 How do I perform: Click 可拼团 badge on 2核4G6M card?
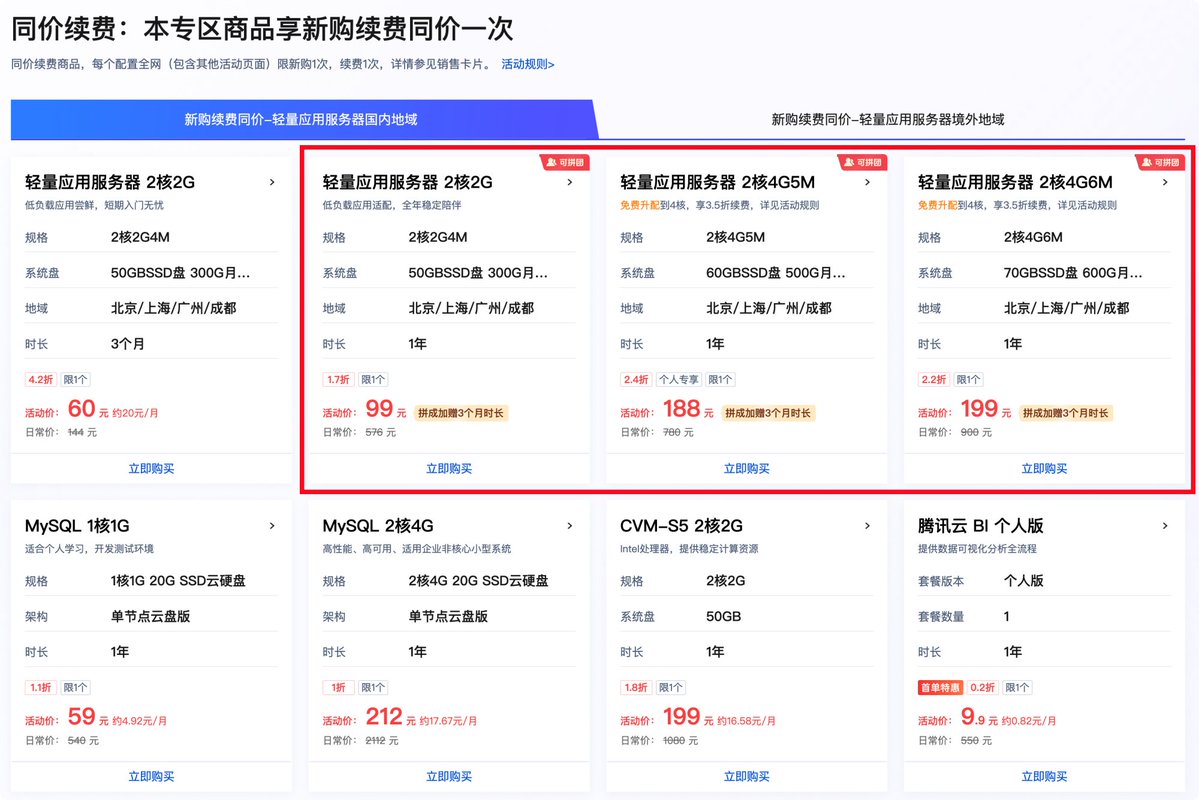click(x=1161, y=162)
